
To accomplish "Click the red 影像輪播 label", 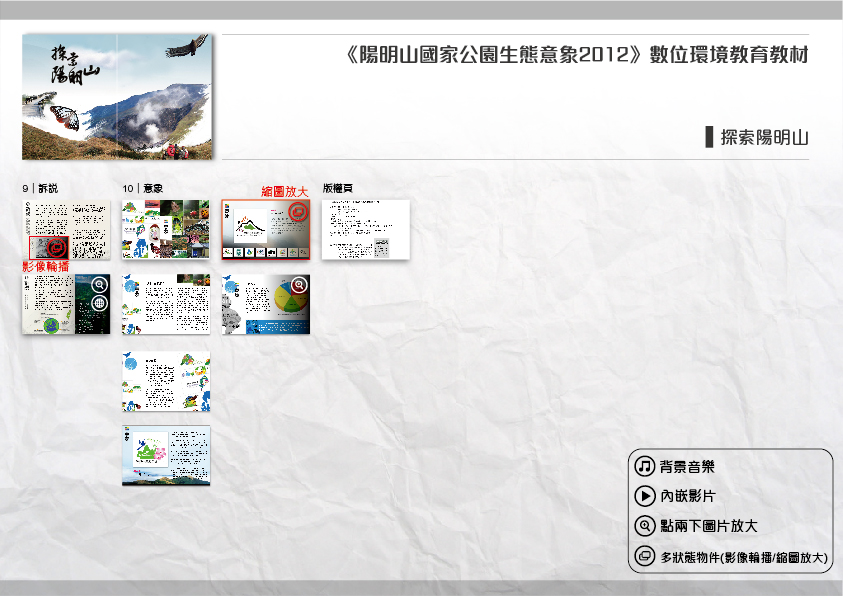I will click(x=46, y=267).
